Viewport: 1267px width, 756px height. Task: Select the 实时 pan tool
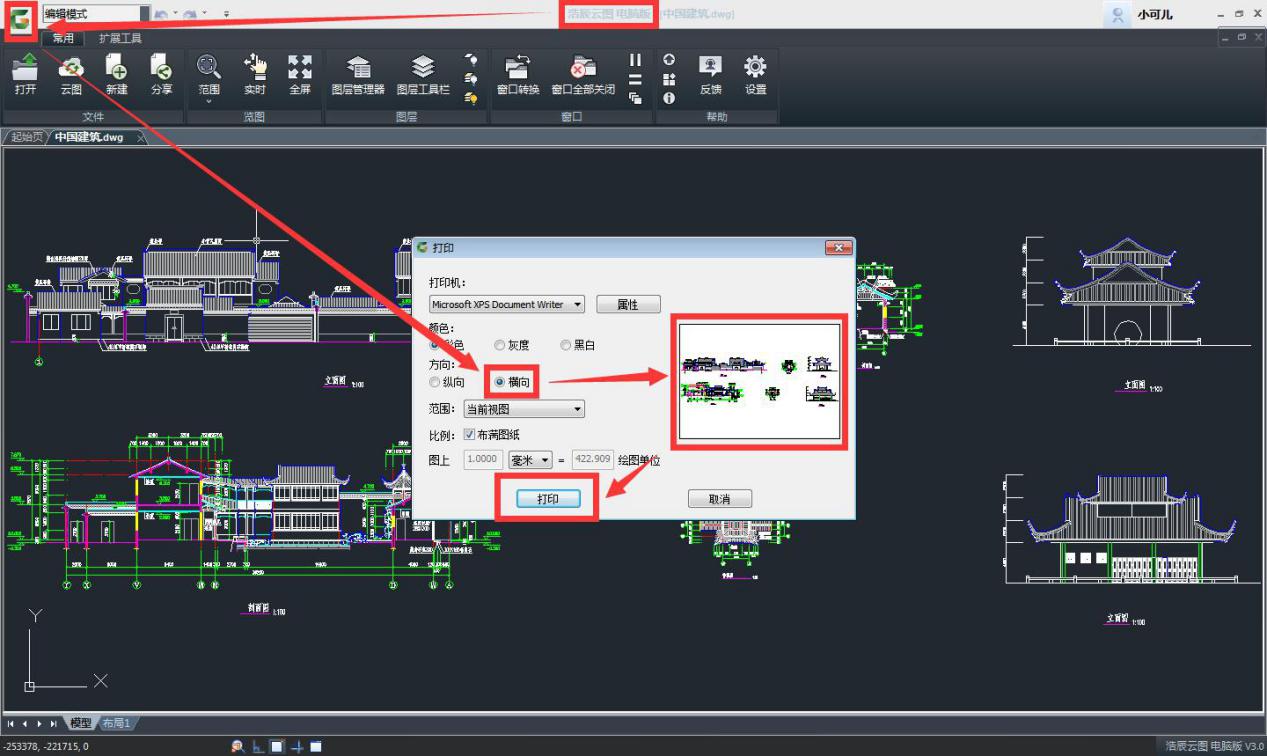coord(255,70)
